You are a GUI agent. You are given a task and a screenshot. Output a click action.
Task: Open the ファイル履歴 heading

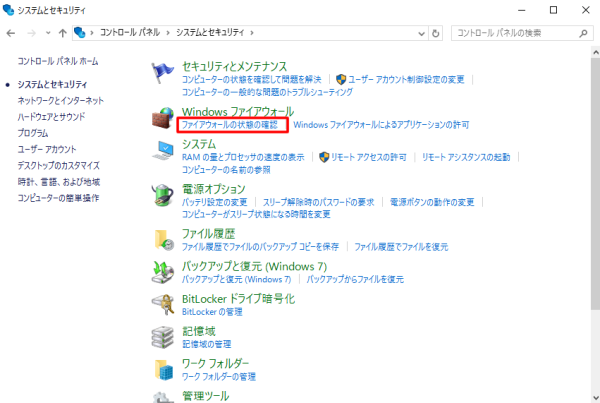(209, 234)
